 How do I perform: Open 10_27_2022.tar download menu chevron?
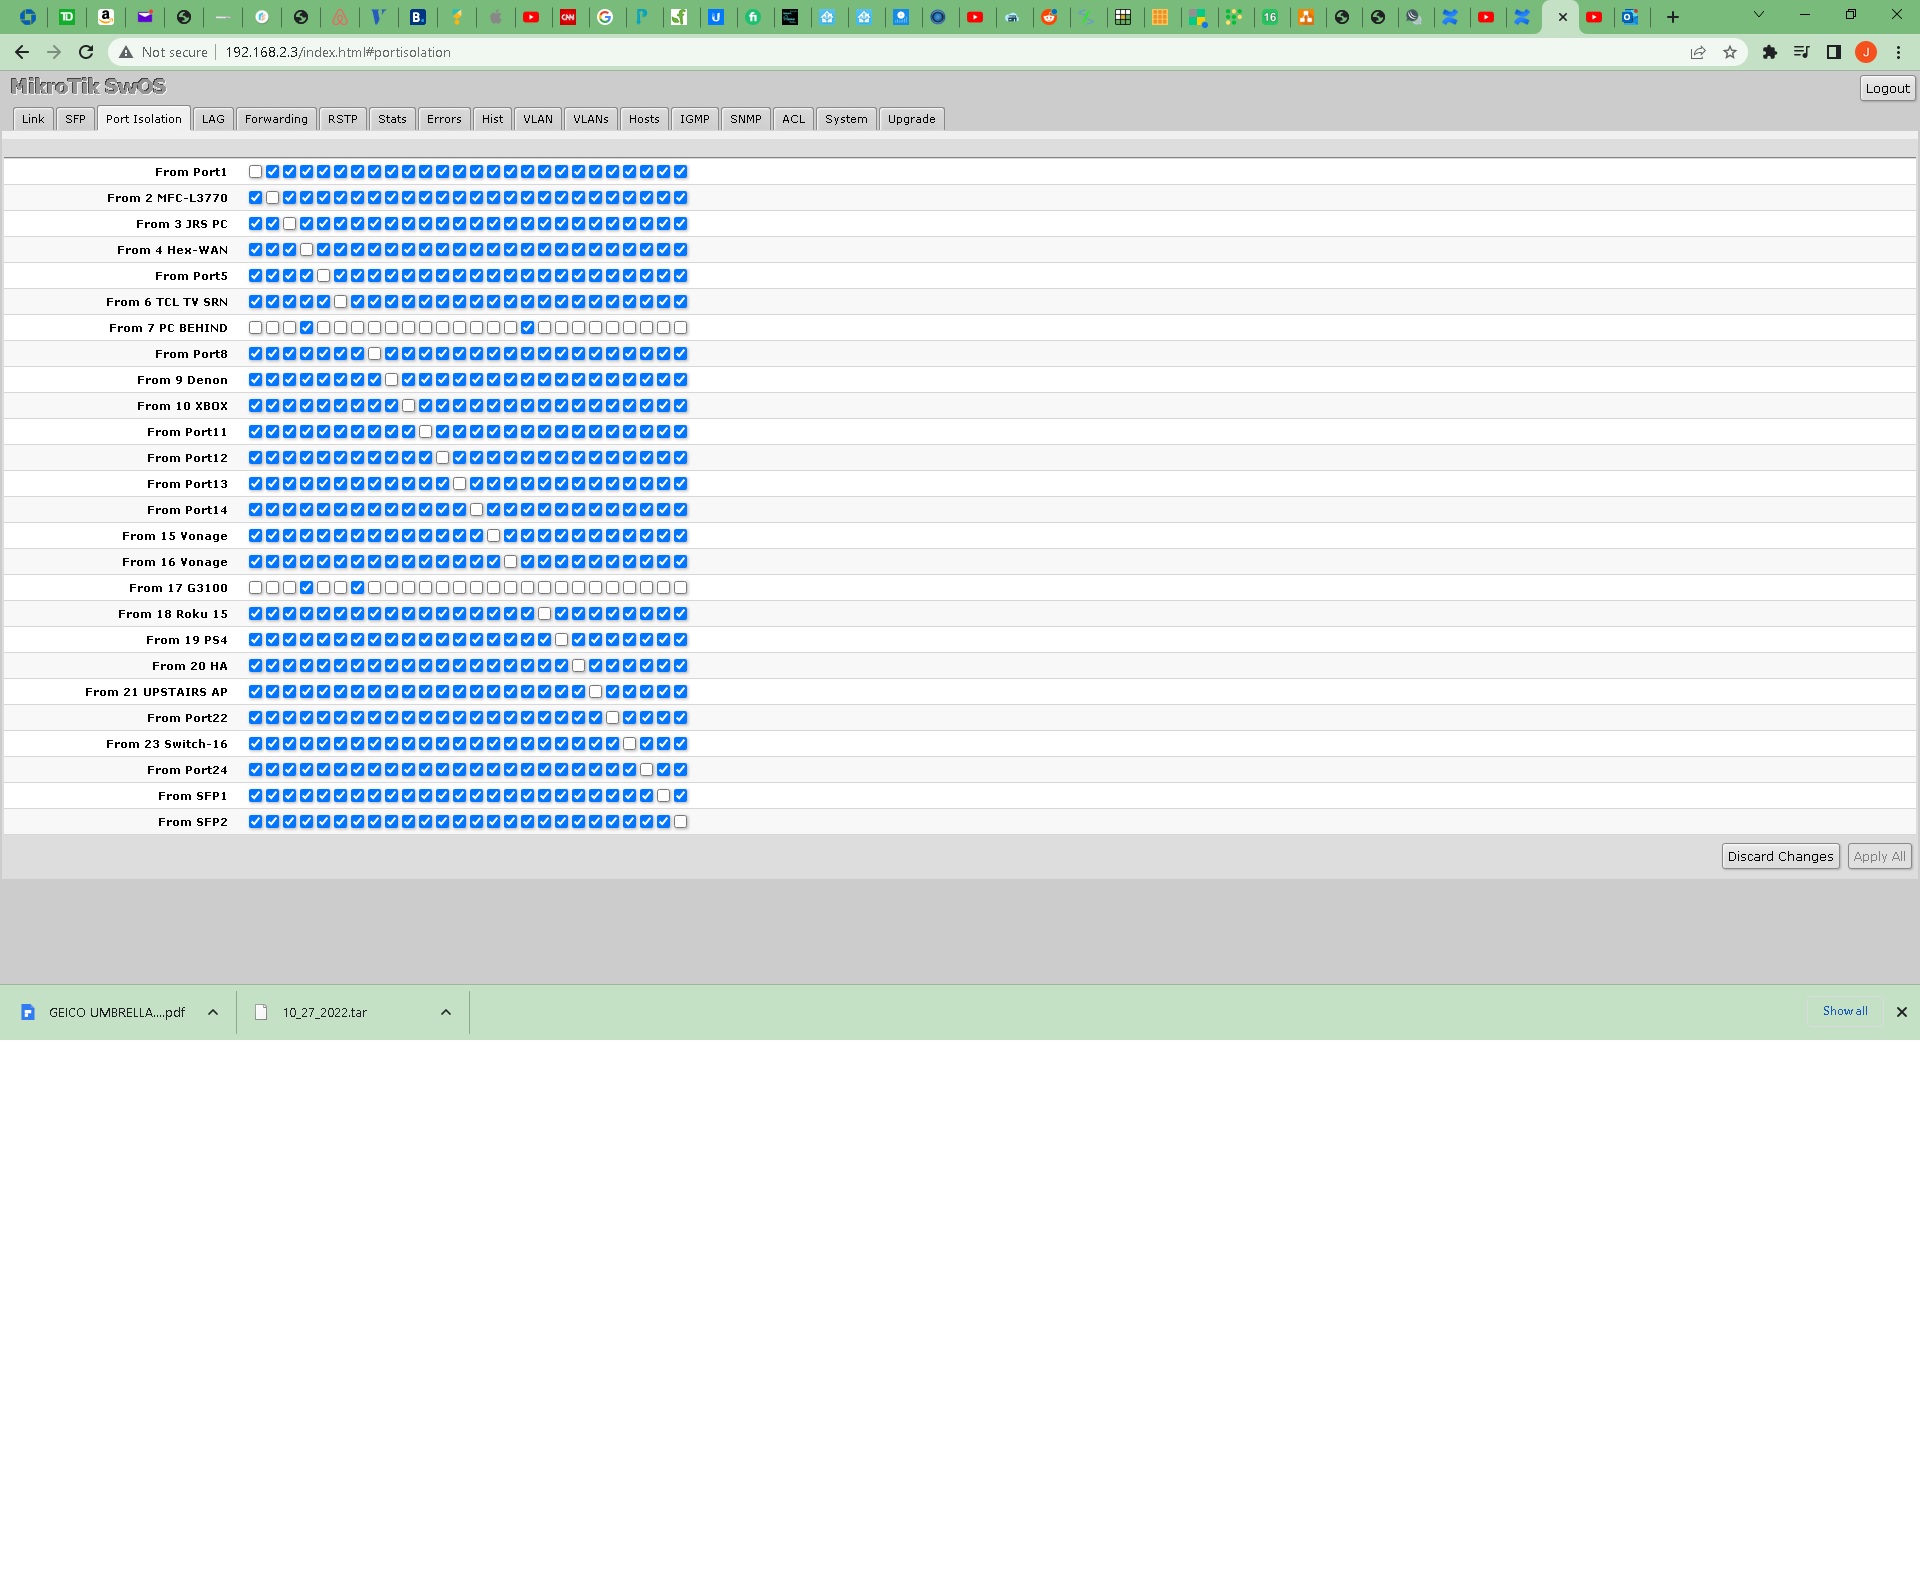pos(446,1012)
